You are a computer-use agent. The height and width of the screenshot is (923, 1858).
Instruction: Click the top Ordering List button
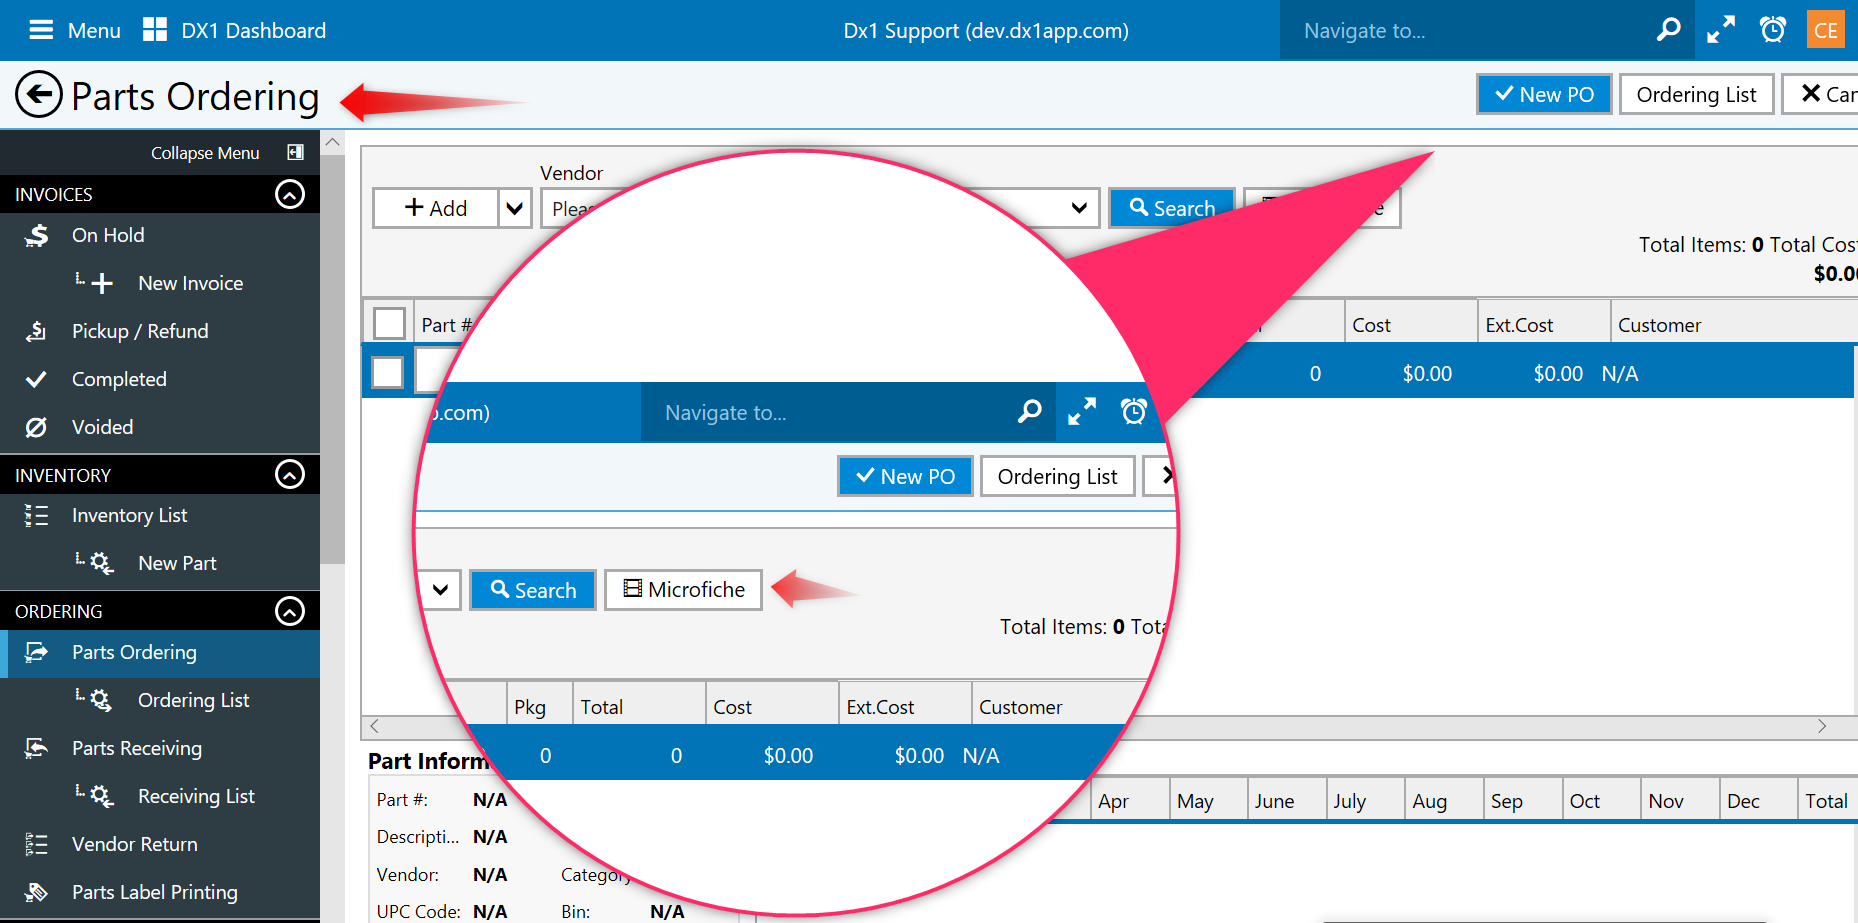[1696, 94]
